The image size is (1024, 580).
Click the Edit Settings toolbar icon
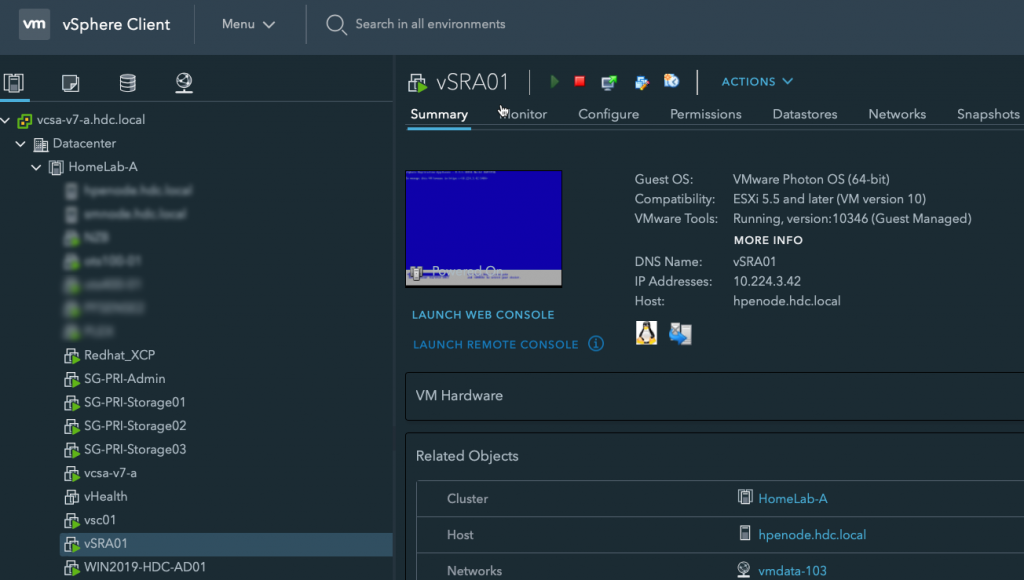point(642,82)
